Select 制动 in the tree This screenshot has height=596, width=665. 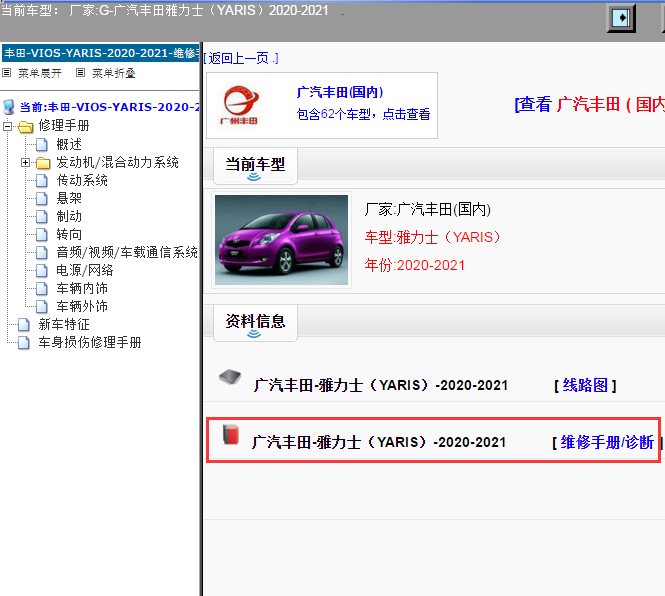click(69, 217)
